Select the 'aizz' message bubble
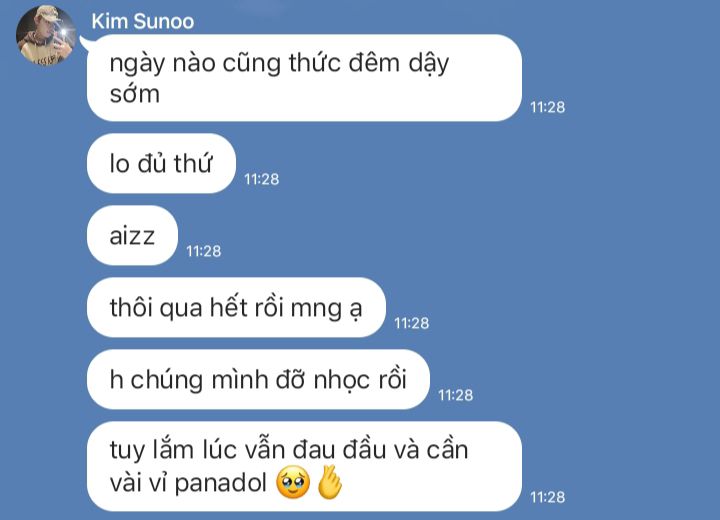Screen dimensions: 720x520 (x=132, y=235)
